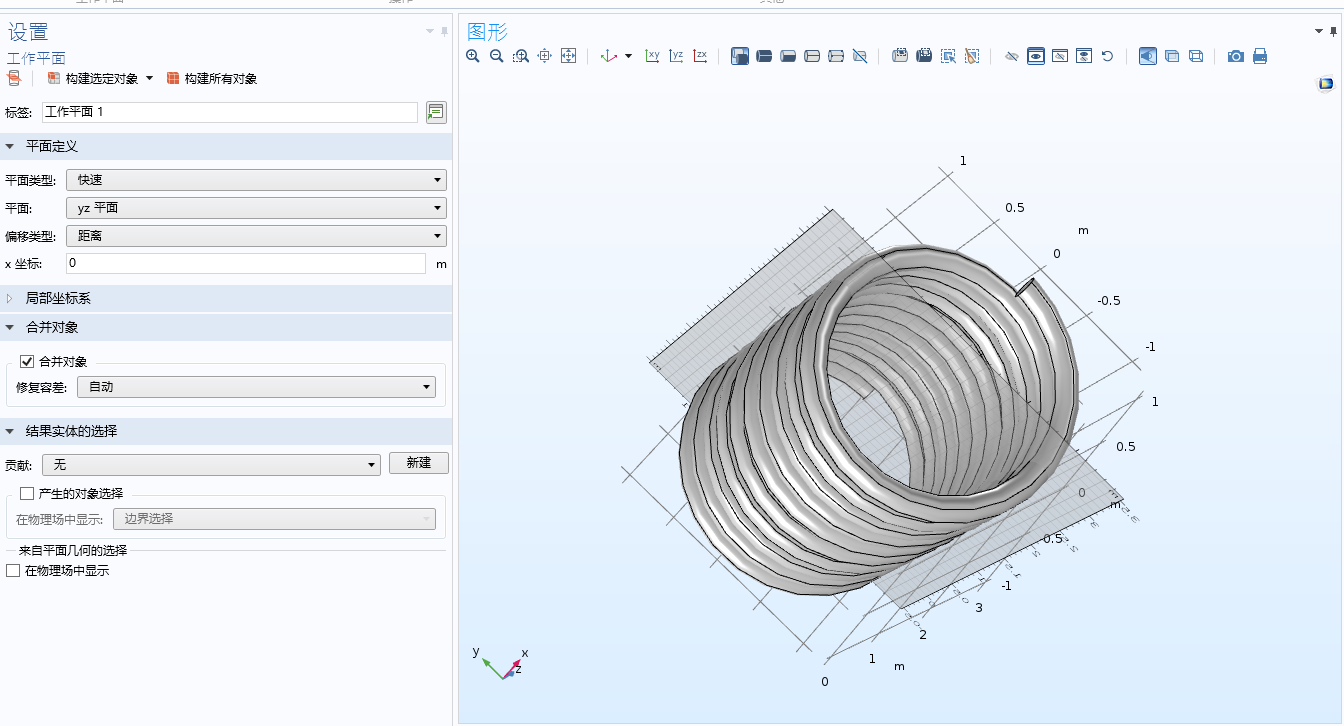This screenshot has height=726, width=1344.
Task: Click 构建所有对象 button
Action: (x=212, y=79)
